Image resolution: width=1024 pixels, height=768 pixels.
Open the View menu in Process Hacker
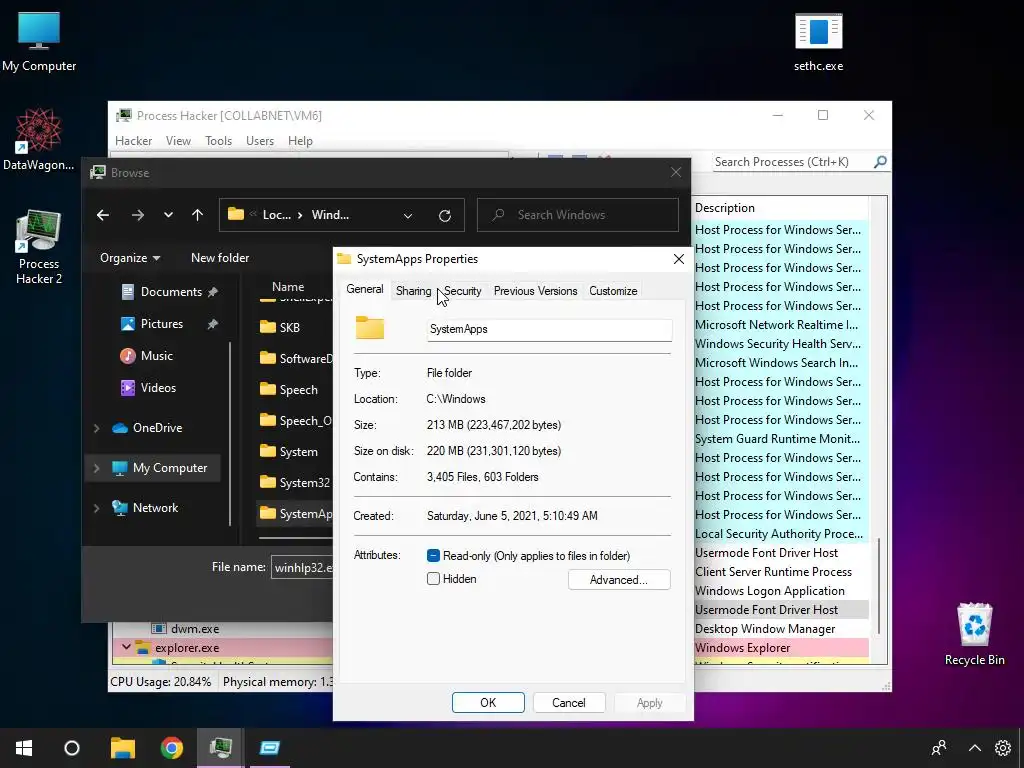coord(178,141)
